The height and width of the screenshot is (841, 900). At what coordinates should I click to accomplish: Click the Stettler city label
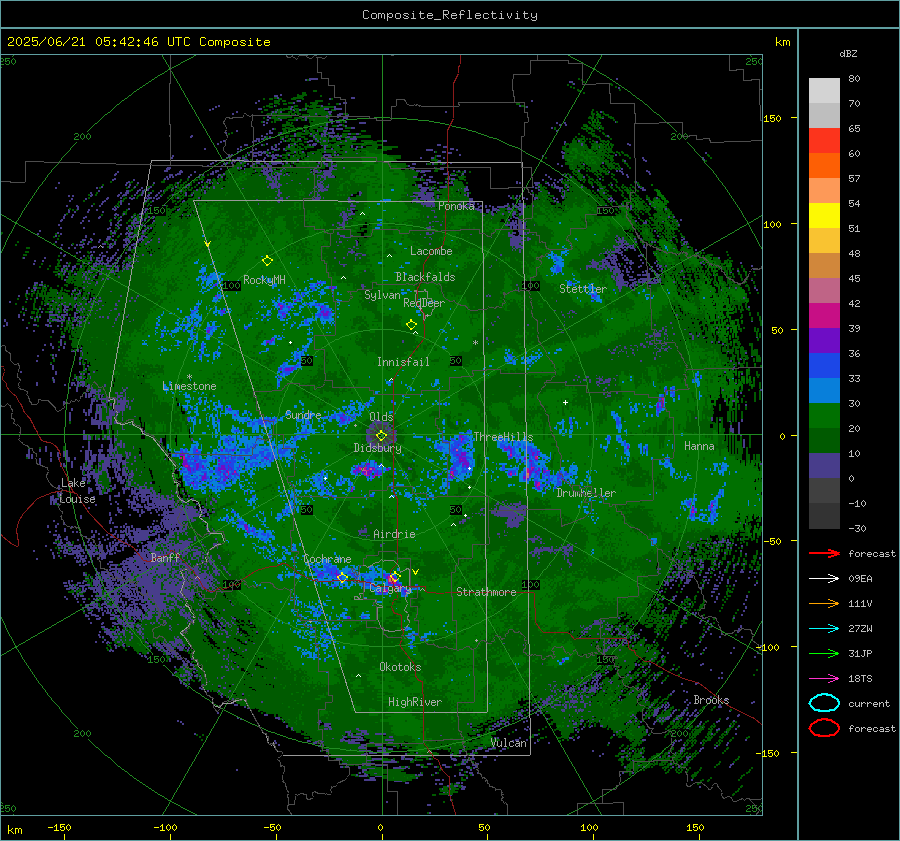point(583,289)
